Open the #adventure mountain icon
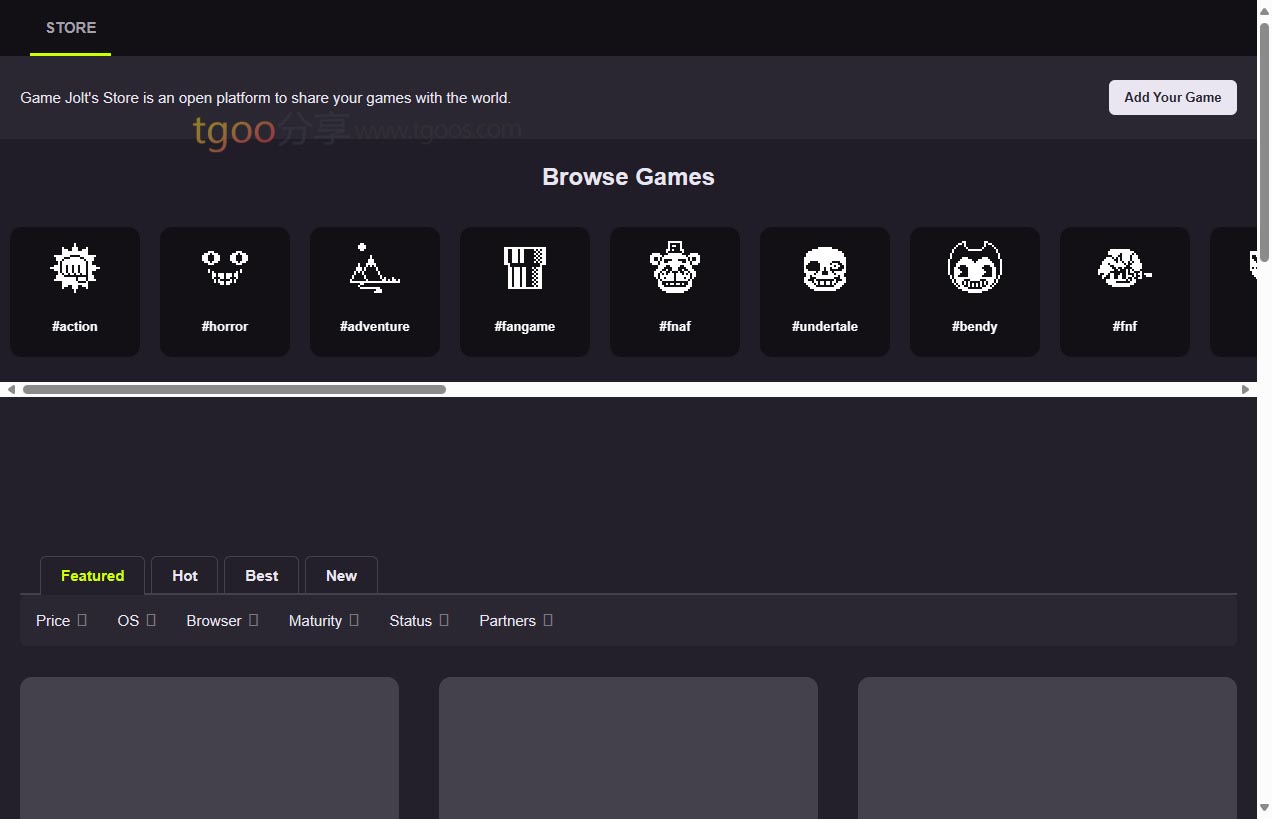1272x819 pixels. point(375,269)
